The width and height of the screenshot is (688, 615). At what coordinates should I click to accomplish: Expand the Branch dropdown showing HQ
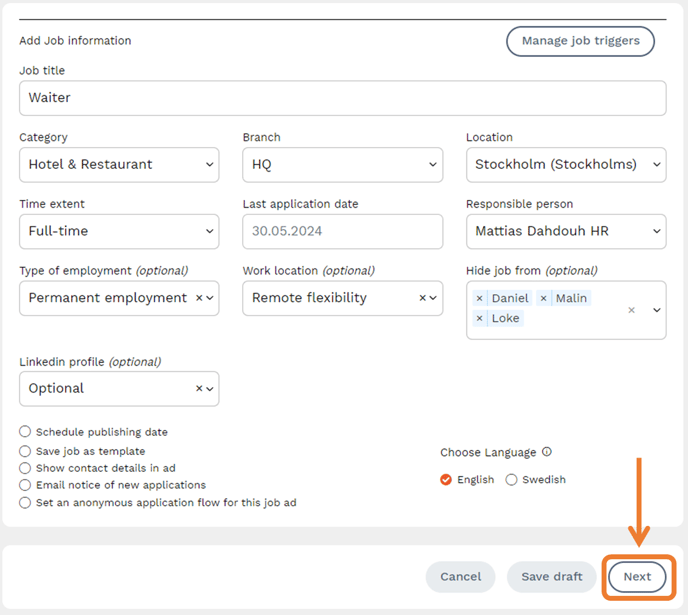(x=342, y=164)
